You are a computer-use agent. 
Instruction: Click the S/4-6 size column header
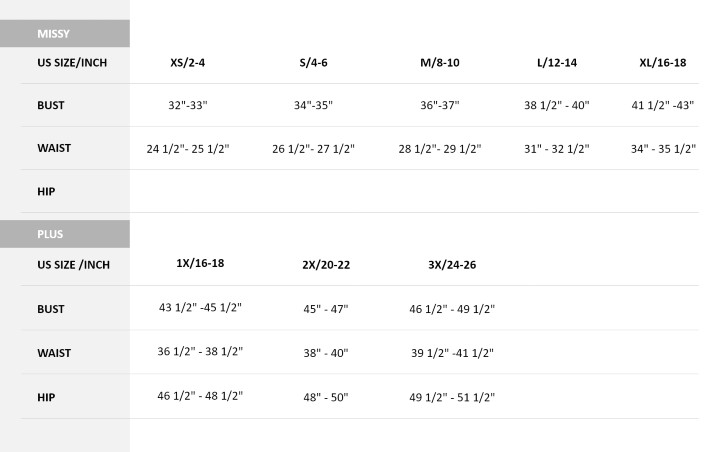[314, 62]
